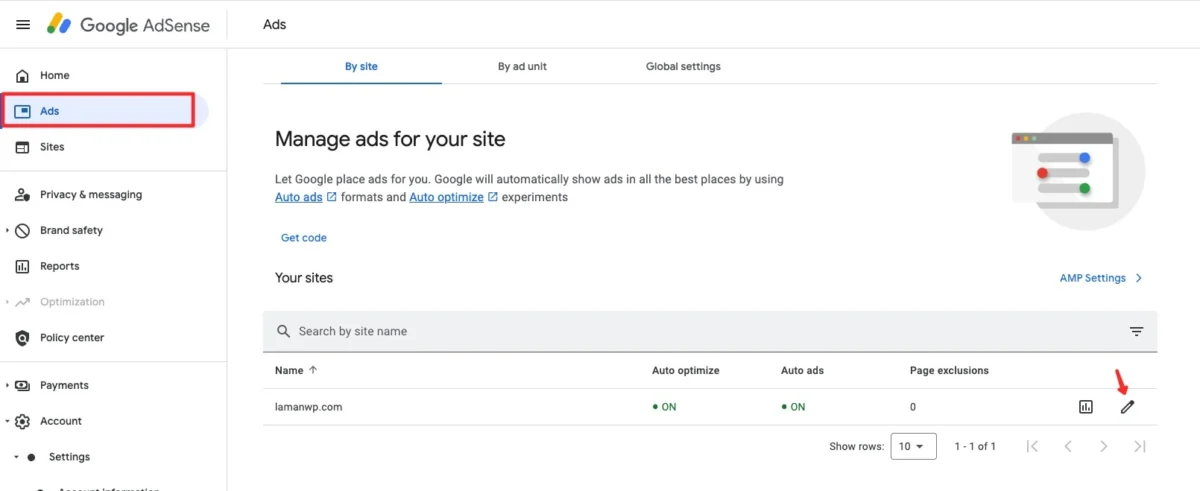Click the Get code link
Image resolution: width=1200 pixels, height=491 pixels.
[x=304, y=238]
